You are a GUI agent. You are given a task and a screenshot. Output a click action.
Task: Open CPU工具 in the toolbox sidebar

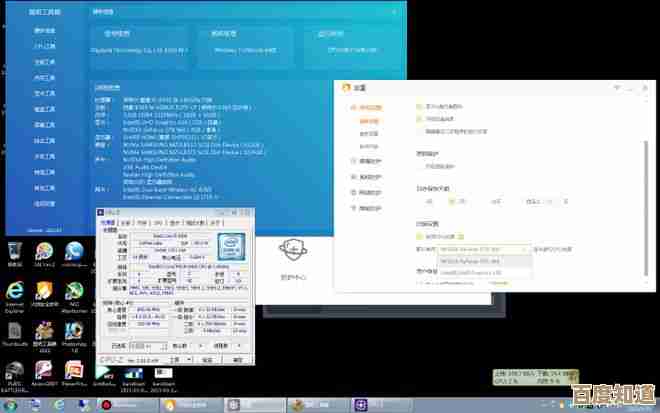[x=44, y=46]
